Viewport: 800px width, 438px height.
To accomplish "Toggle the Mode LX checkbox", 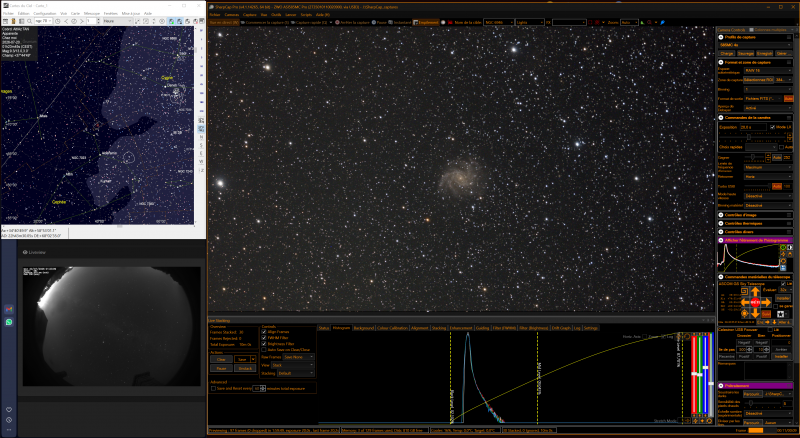I will [x=772, y=127].
